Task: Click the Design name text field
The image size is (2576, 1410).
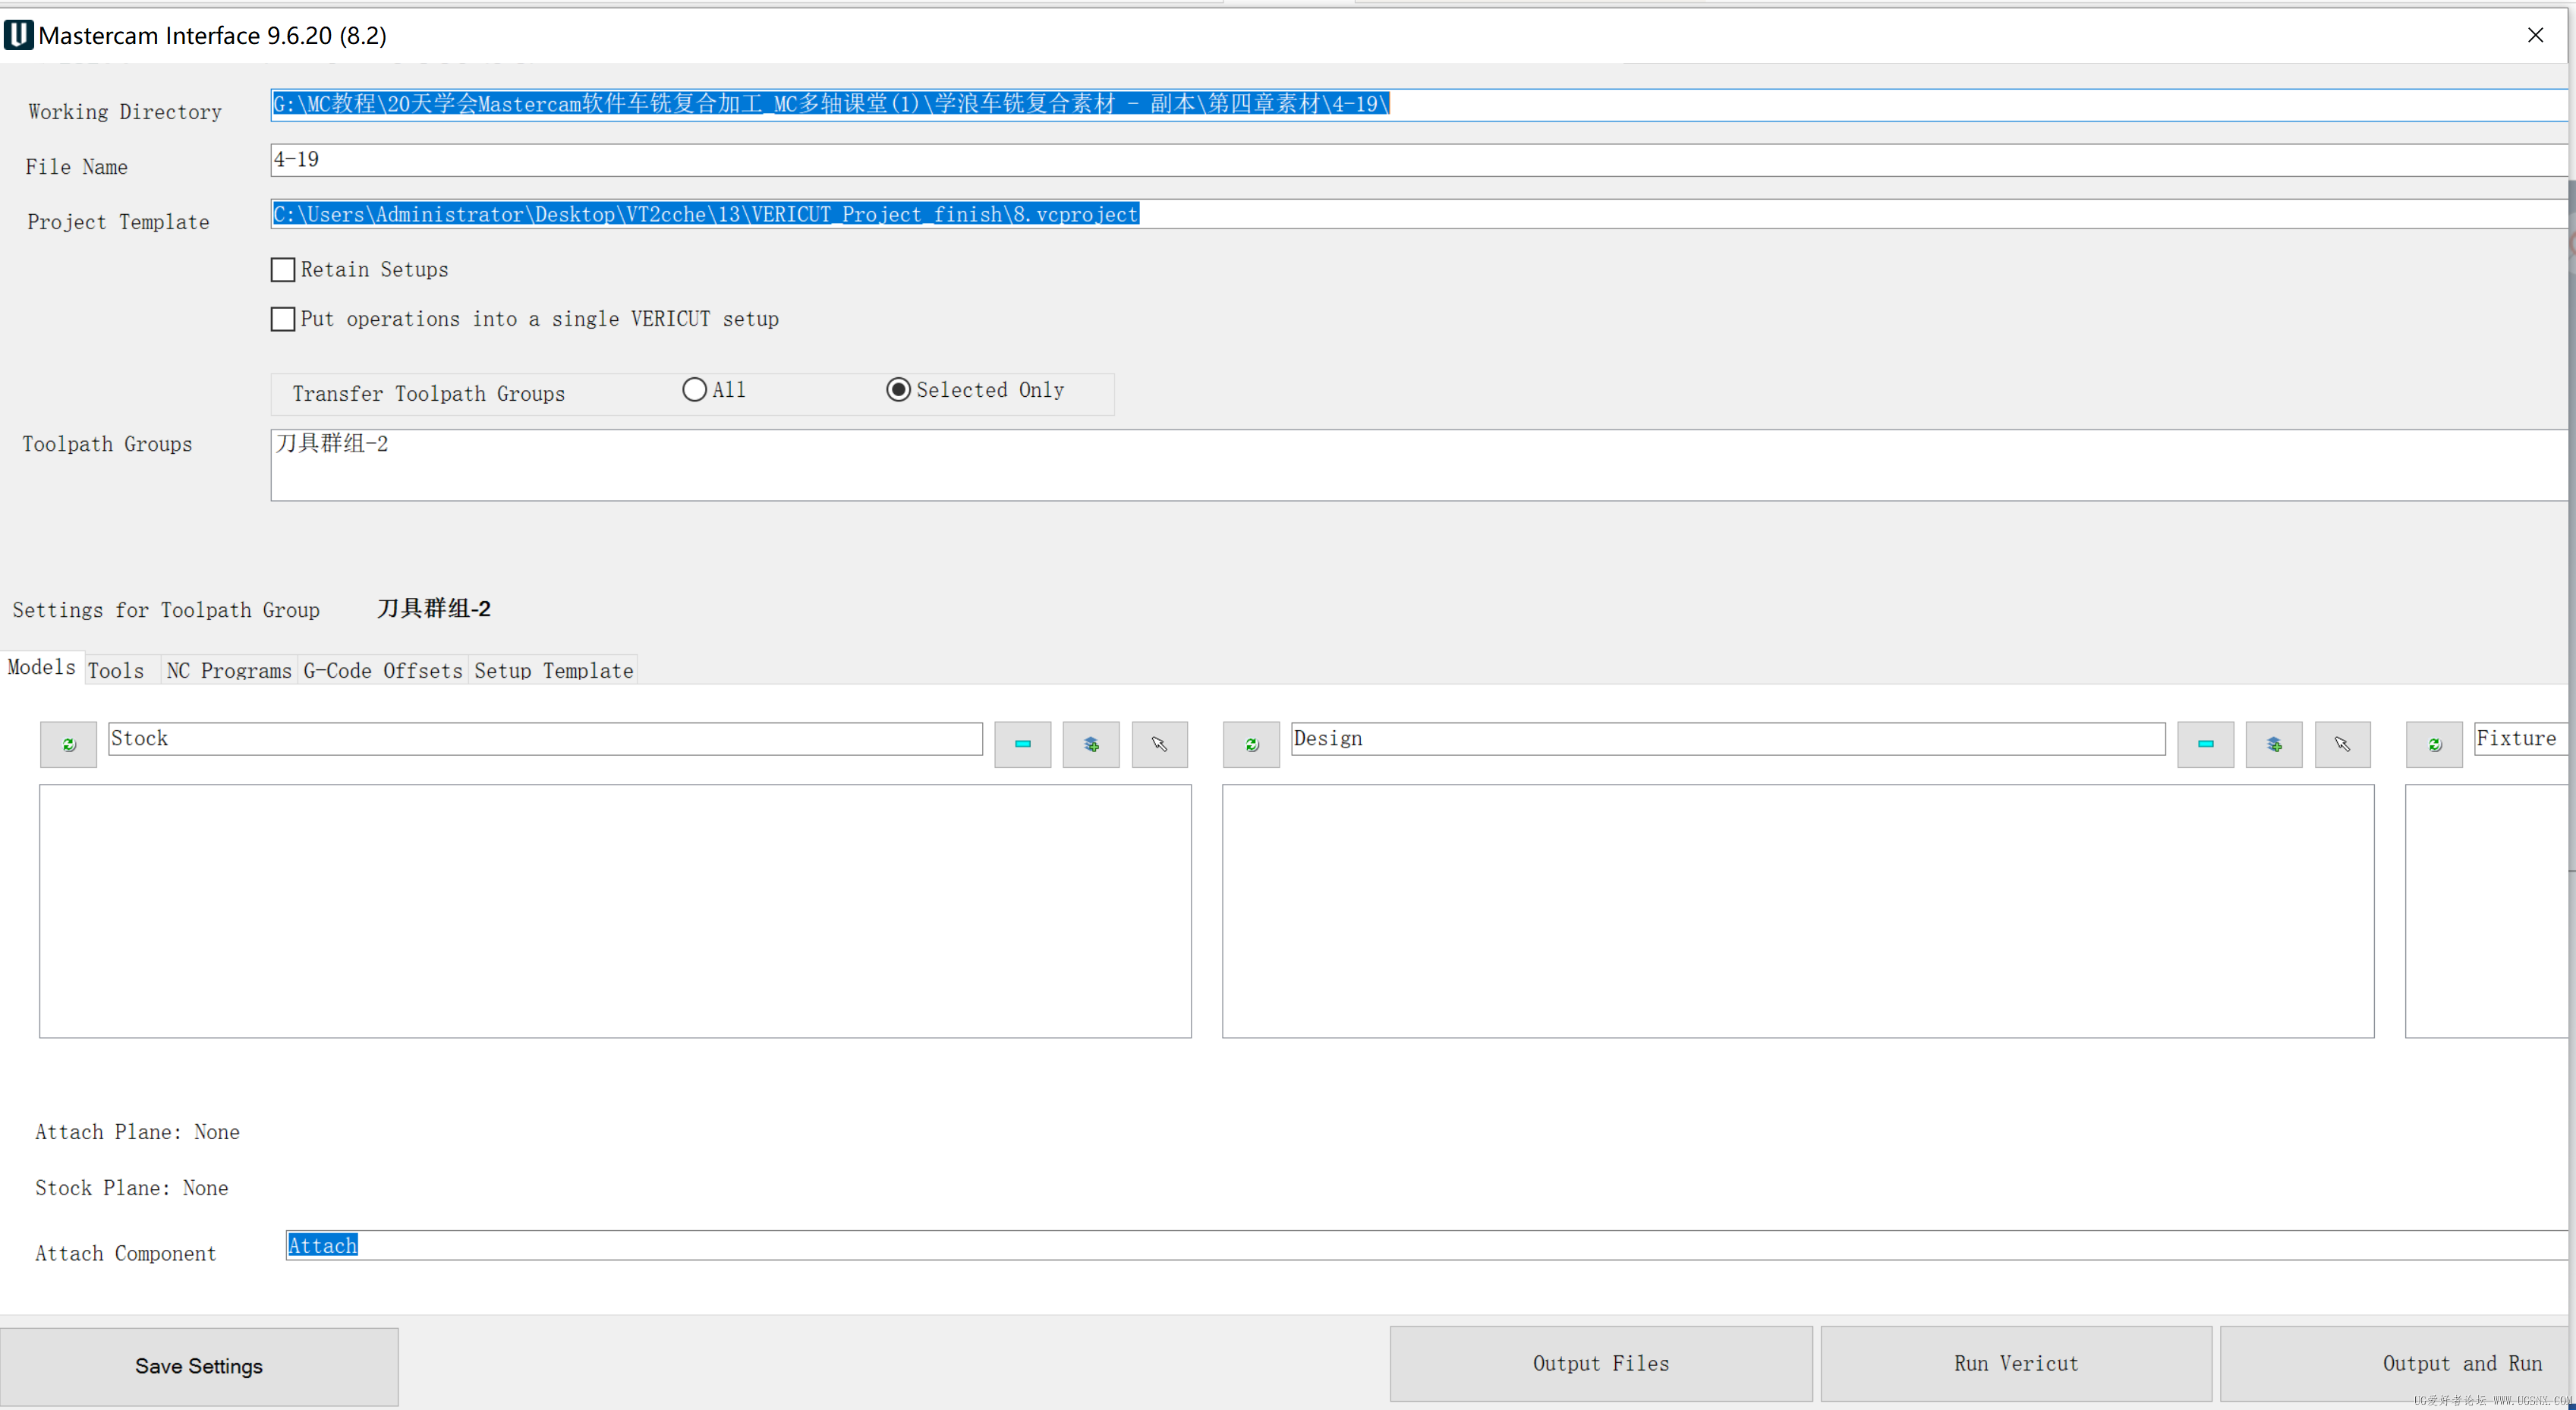Action: (1728, 739)
